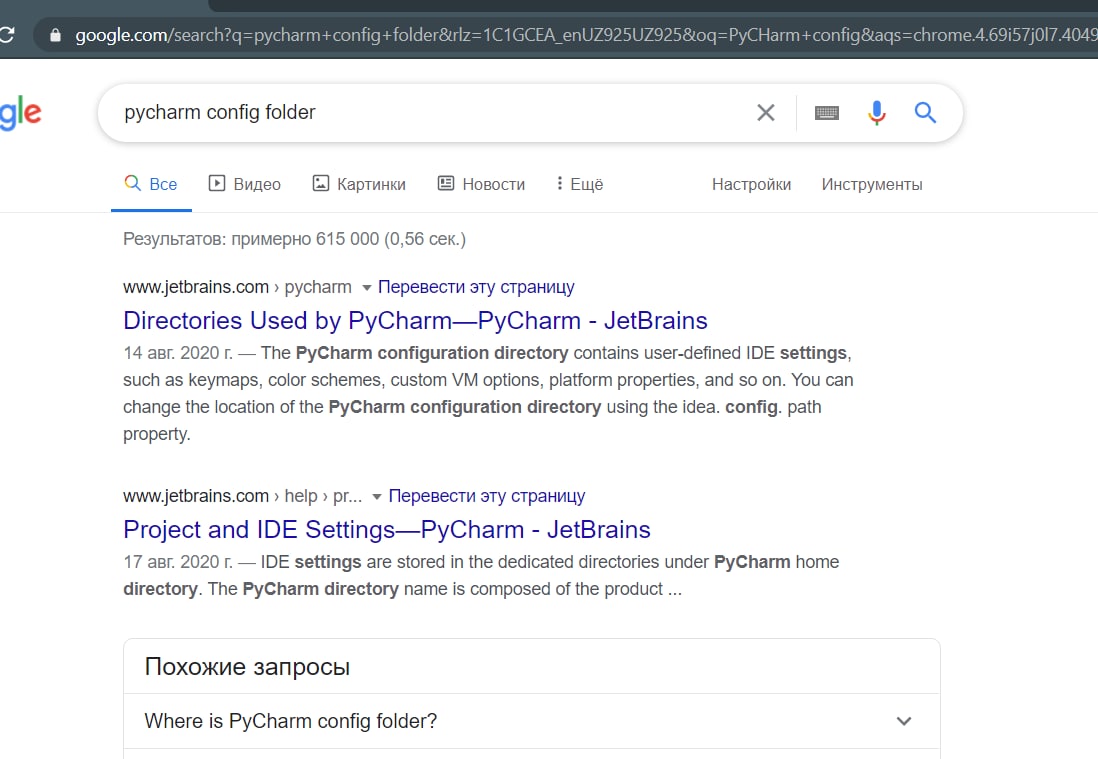Switch to the Картинки tab

pyautogui.click(x=359, y=184)
